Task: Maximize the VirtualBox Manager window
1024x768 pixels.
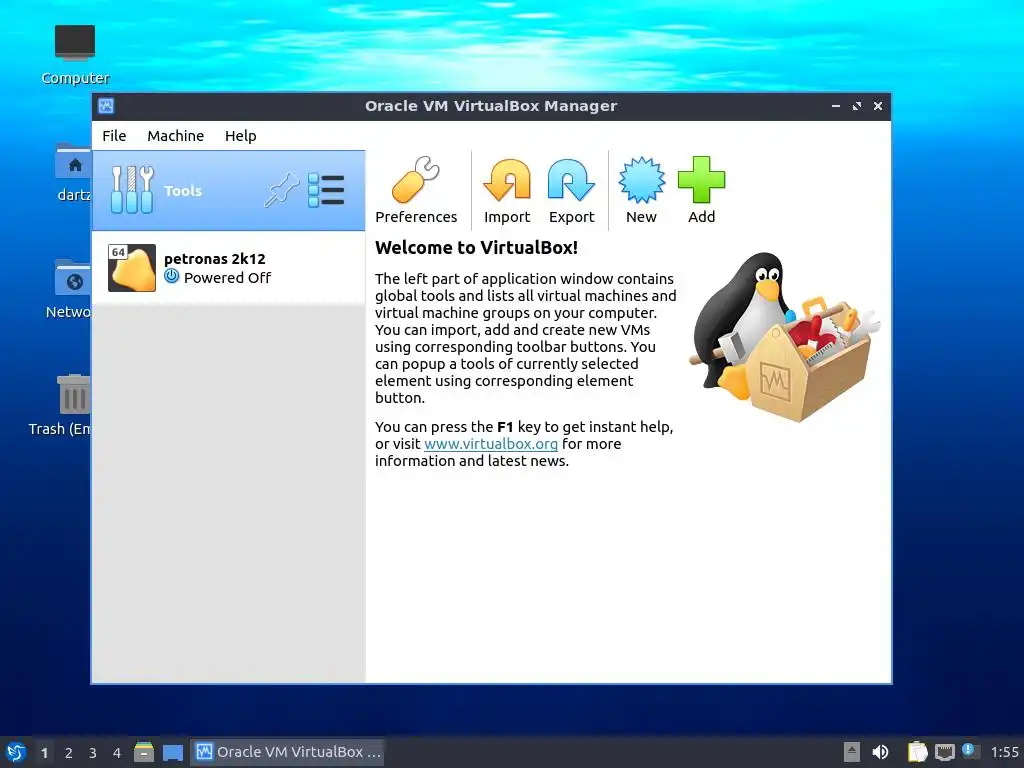Action: pos(857,106)
